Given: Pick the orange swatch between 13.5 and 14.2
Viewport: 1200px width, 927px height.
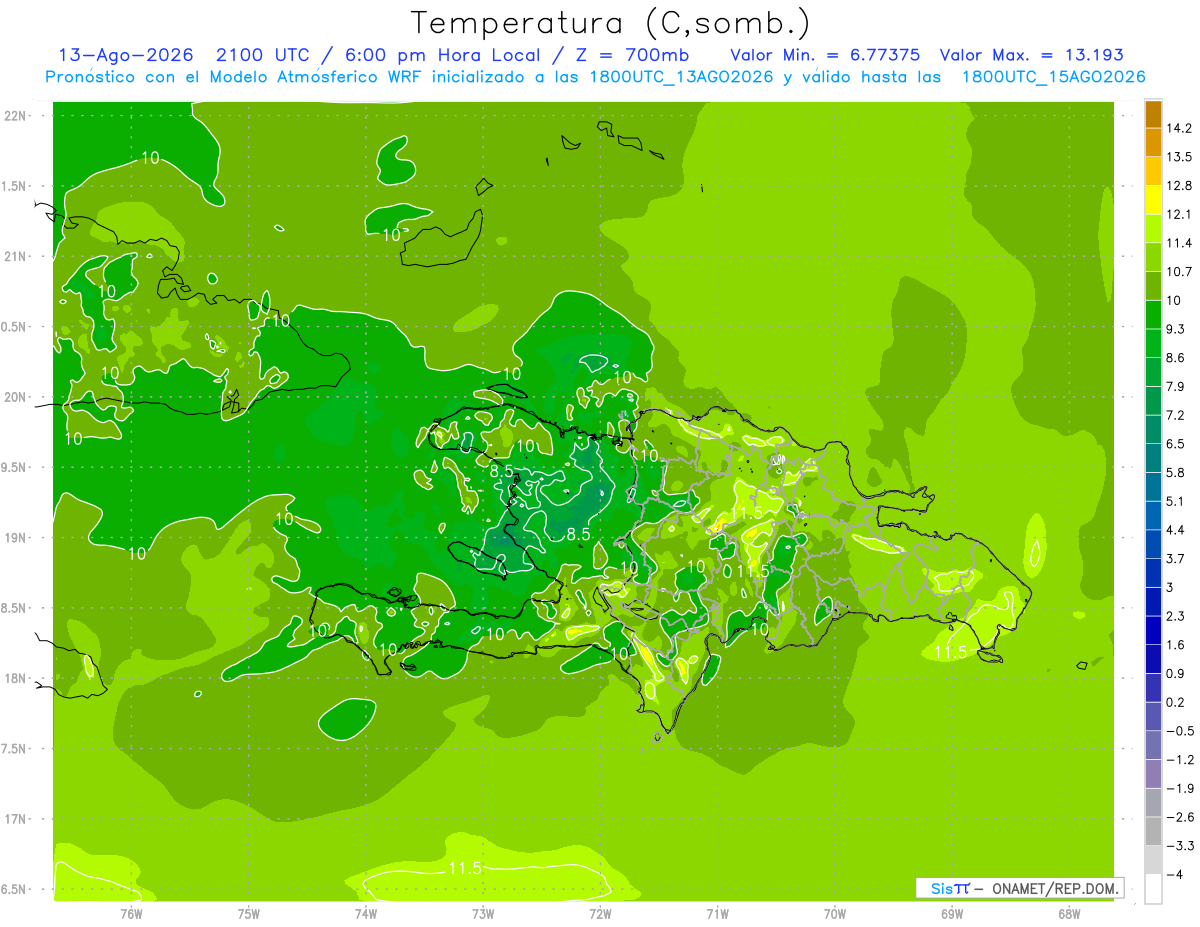Looking at the screenshot, I should (1153, 143).
